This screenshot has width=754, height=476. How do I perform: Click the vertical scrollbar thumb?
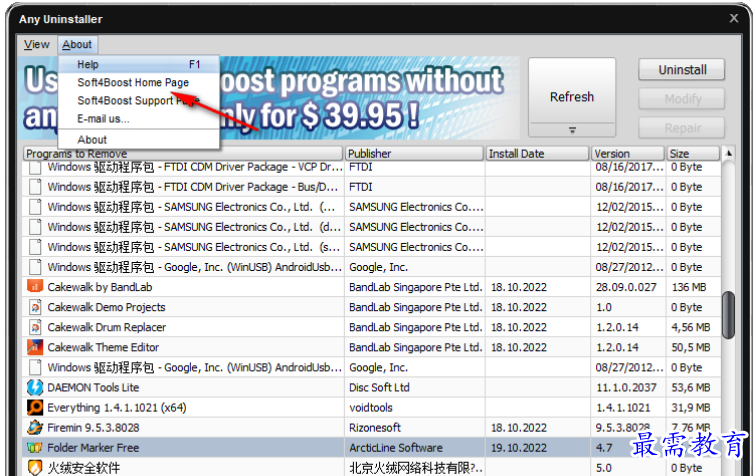(729, 315)
